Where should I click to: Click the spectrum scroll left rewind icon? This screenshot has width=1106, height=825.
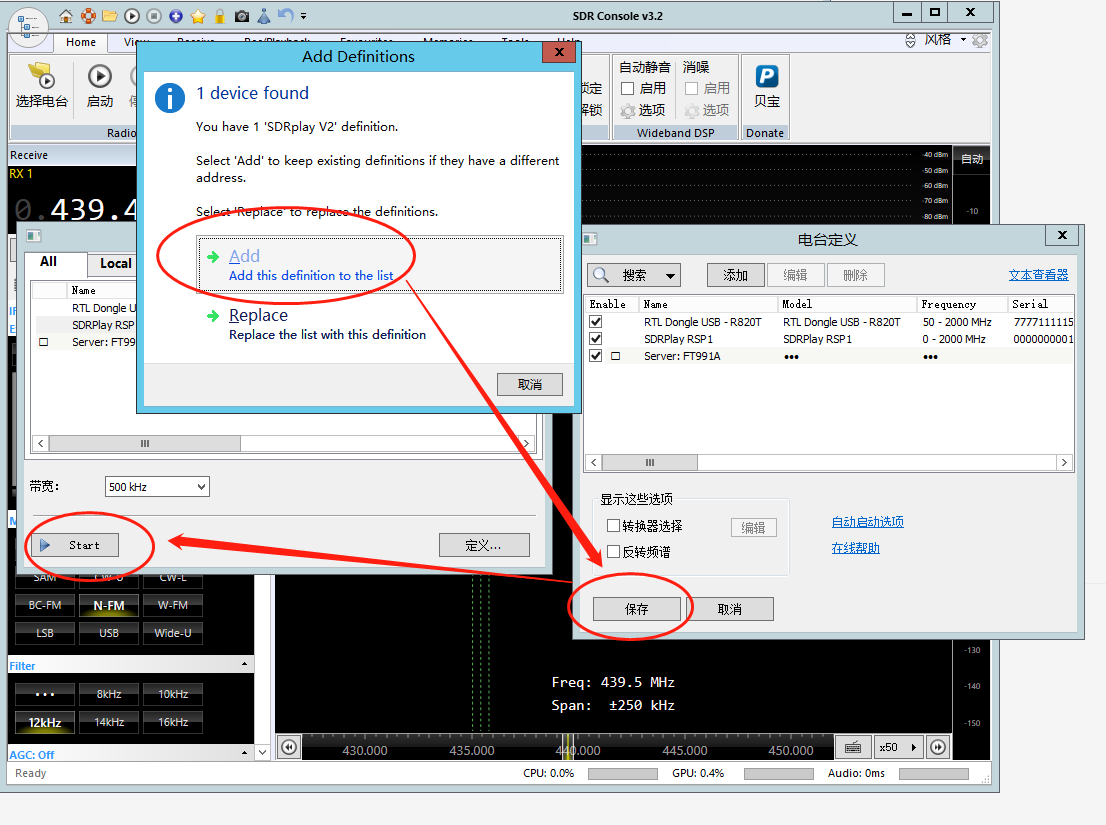289,747
